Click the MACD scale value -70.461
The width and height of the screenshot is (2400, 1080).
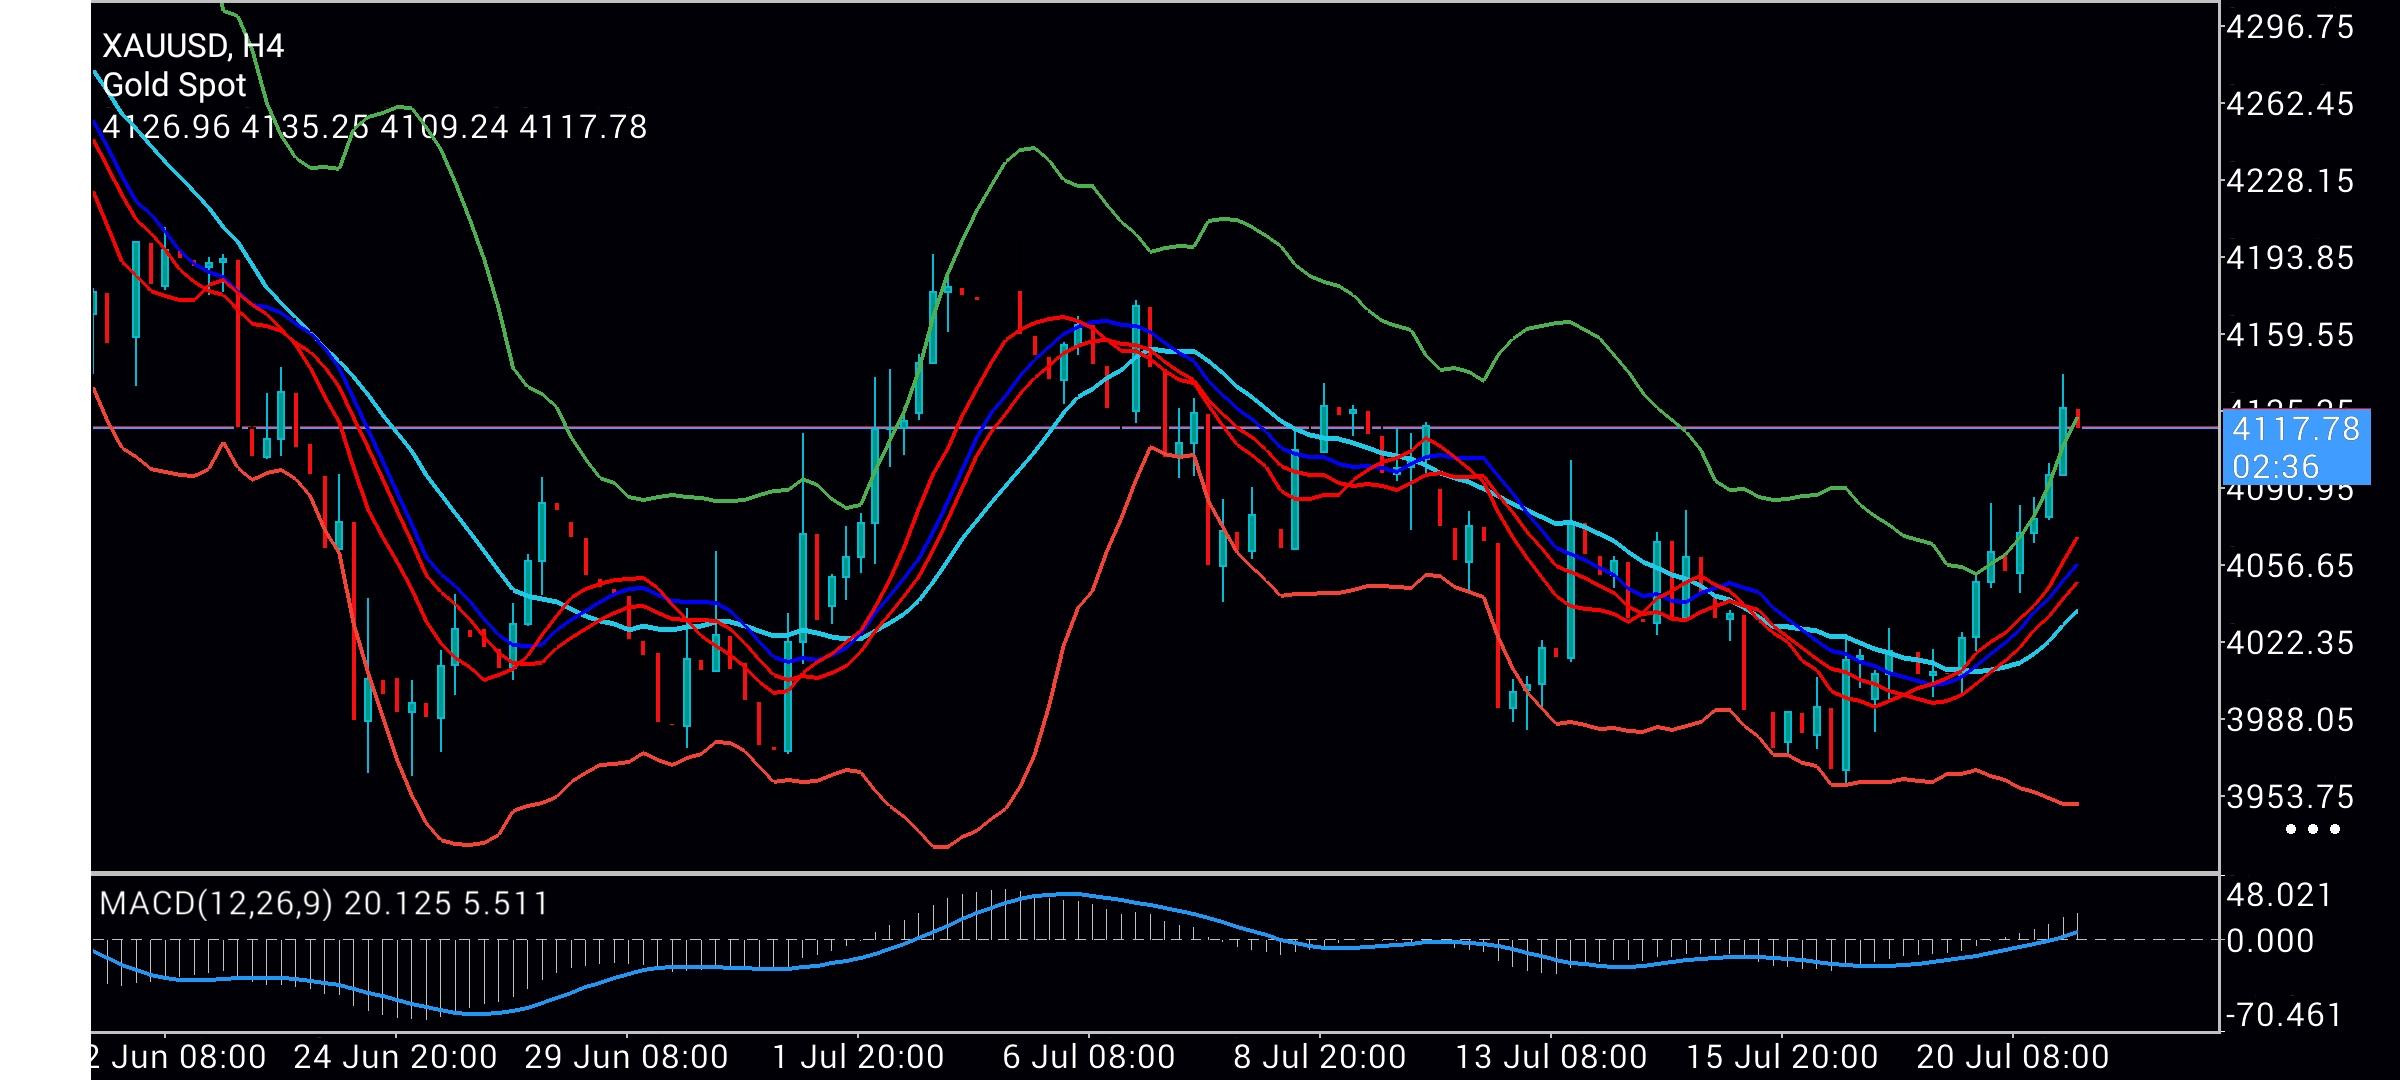[2284, 1016]
